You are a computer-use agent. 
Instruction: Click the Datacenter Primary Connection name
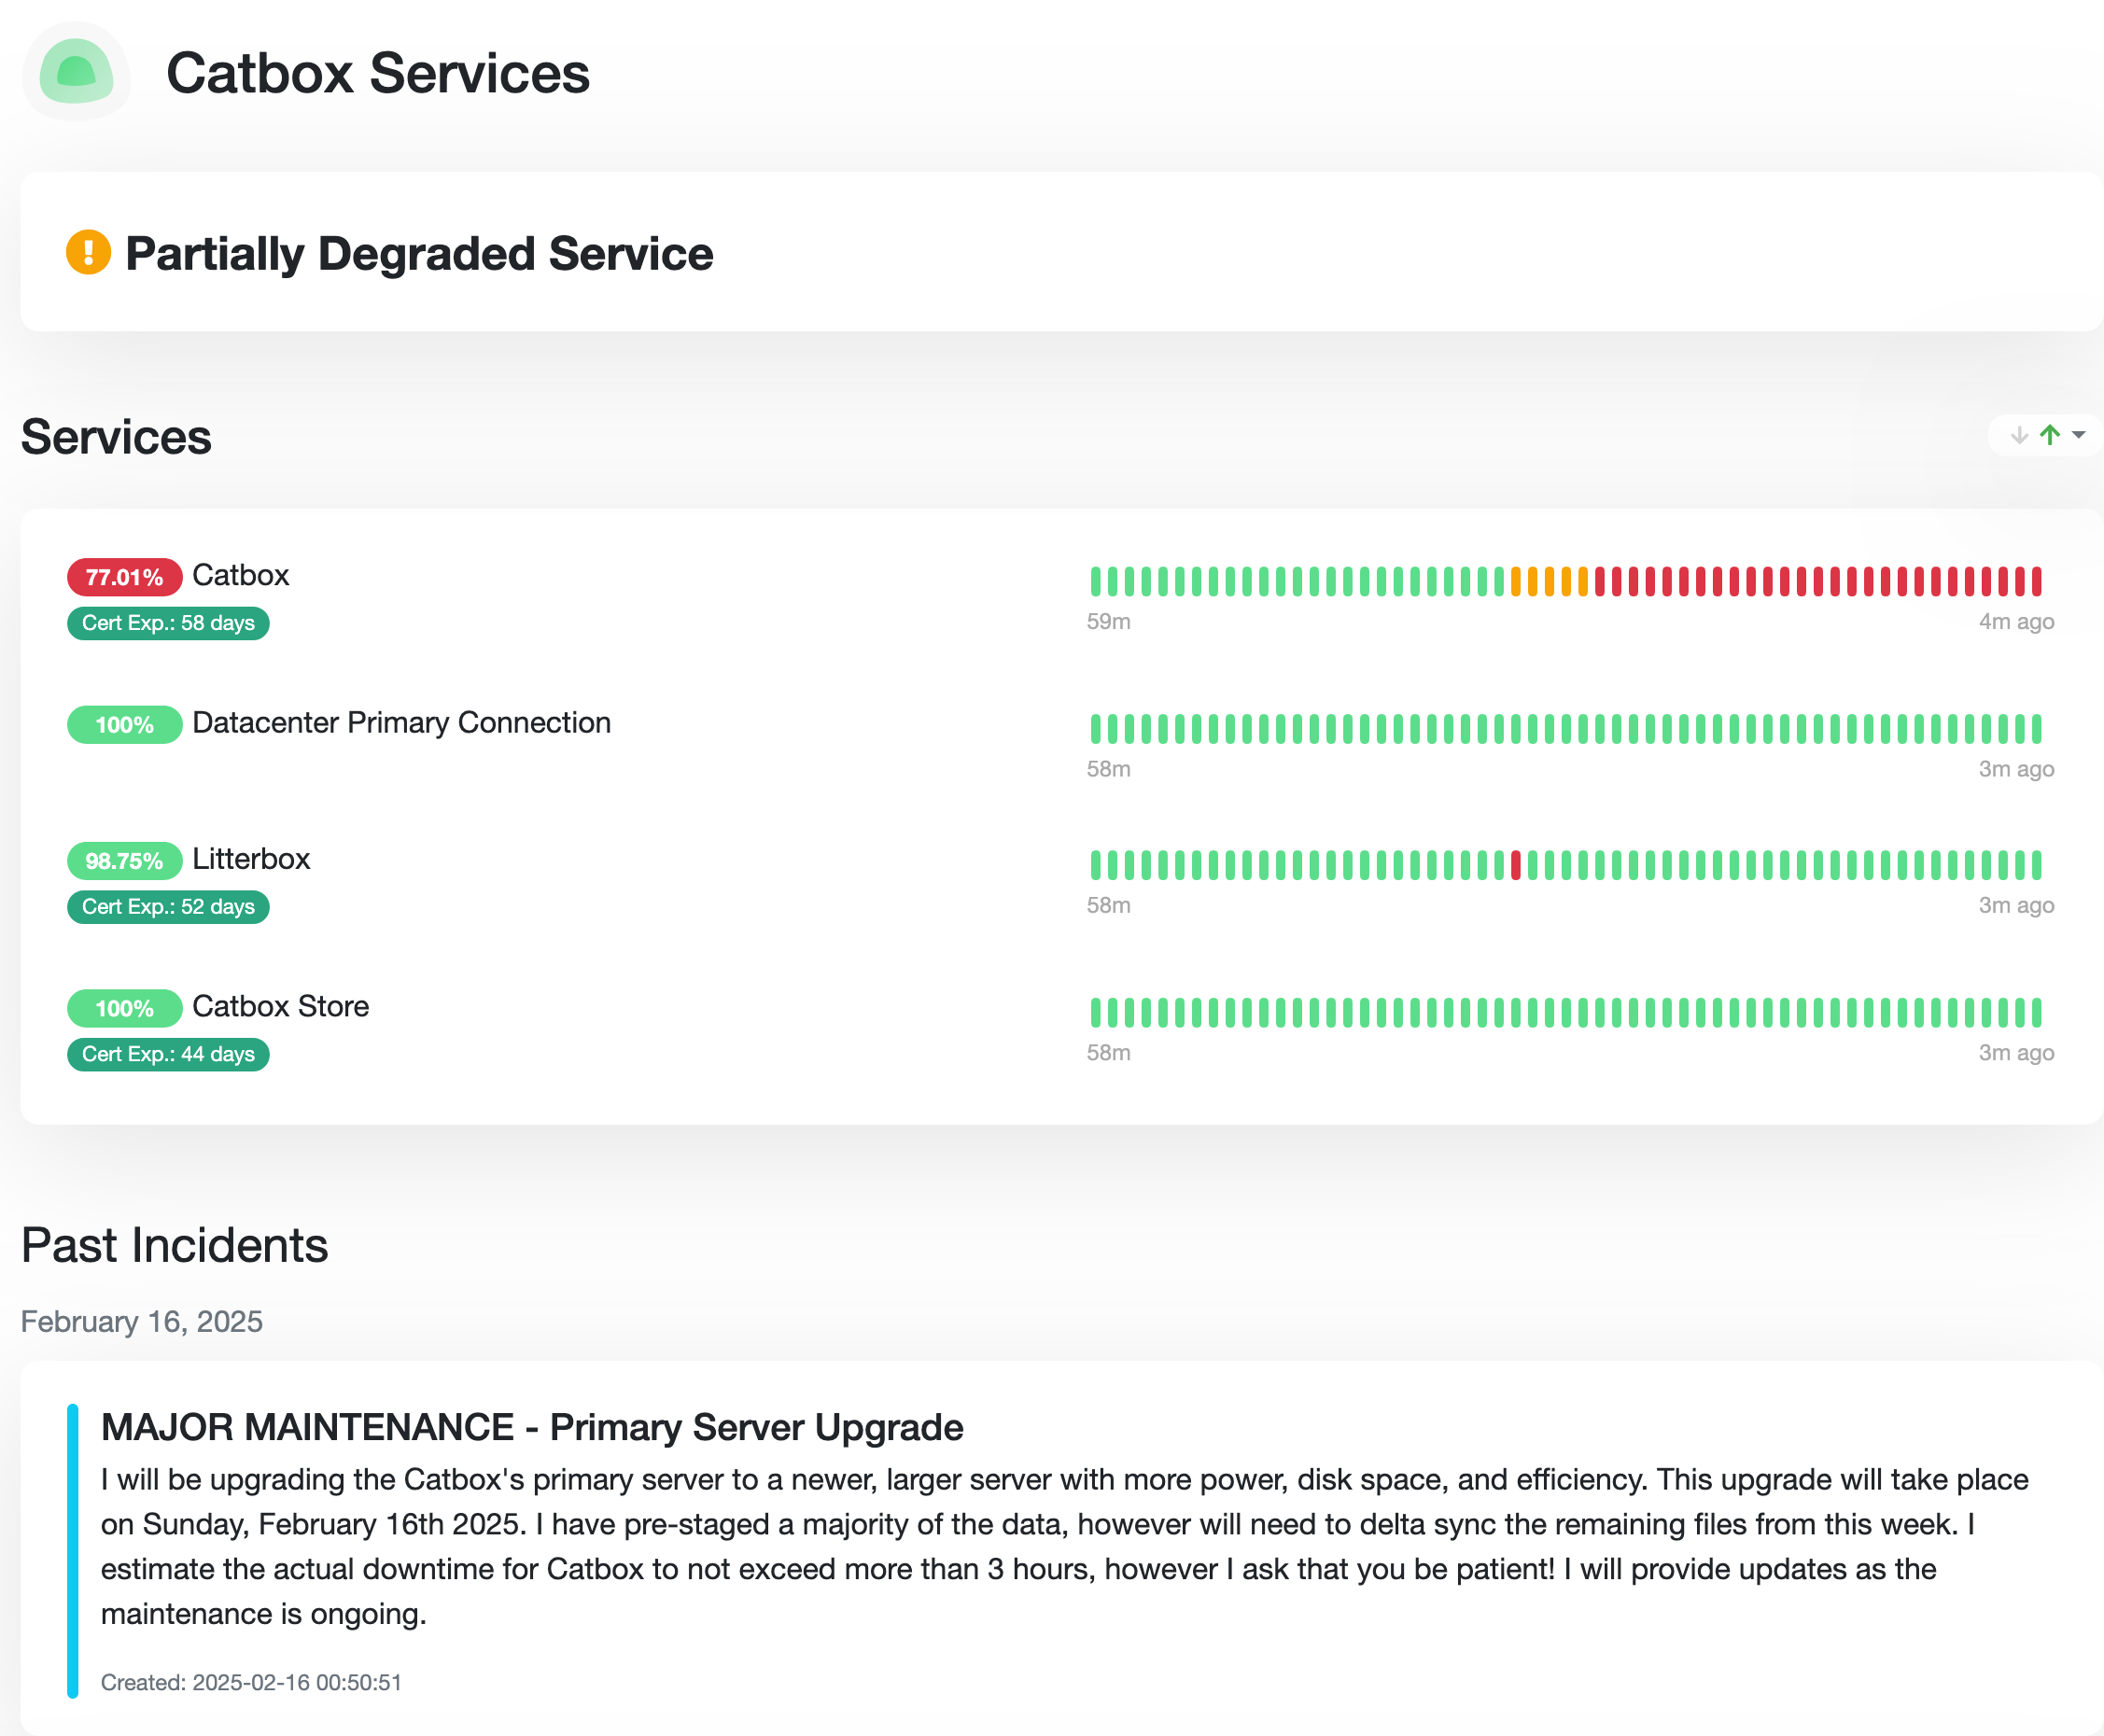401,723
